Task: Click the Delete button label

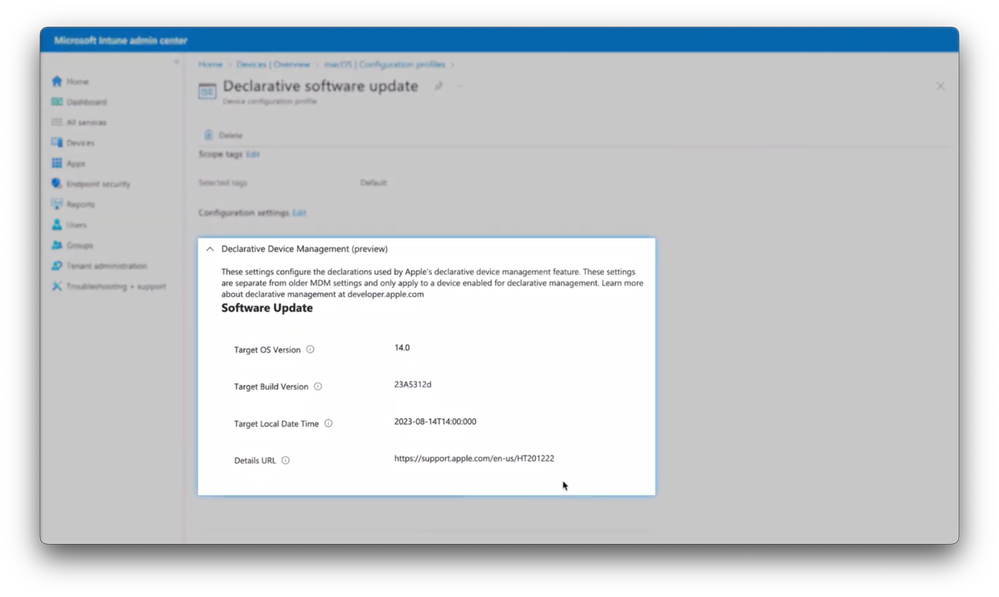Action: [x=231, y=135]
